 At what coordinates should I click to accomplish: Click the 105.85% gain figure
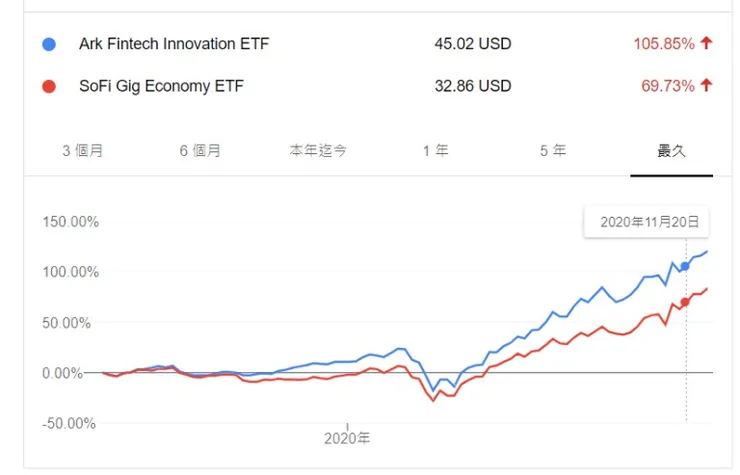pos(663,45)
